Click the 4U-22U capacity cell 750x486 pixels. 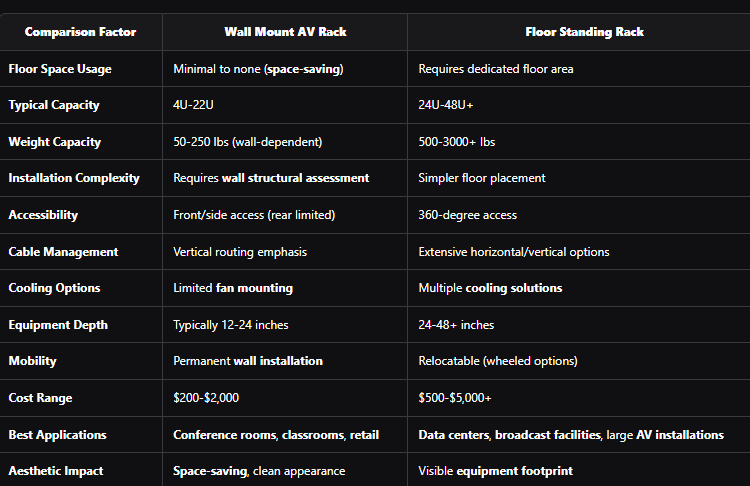(x=193, y=105)
